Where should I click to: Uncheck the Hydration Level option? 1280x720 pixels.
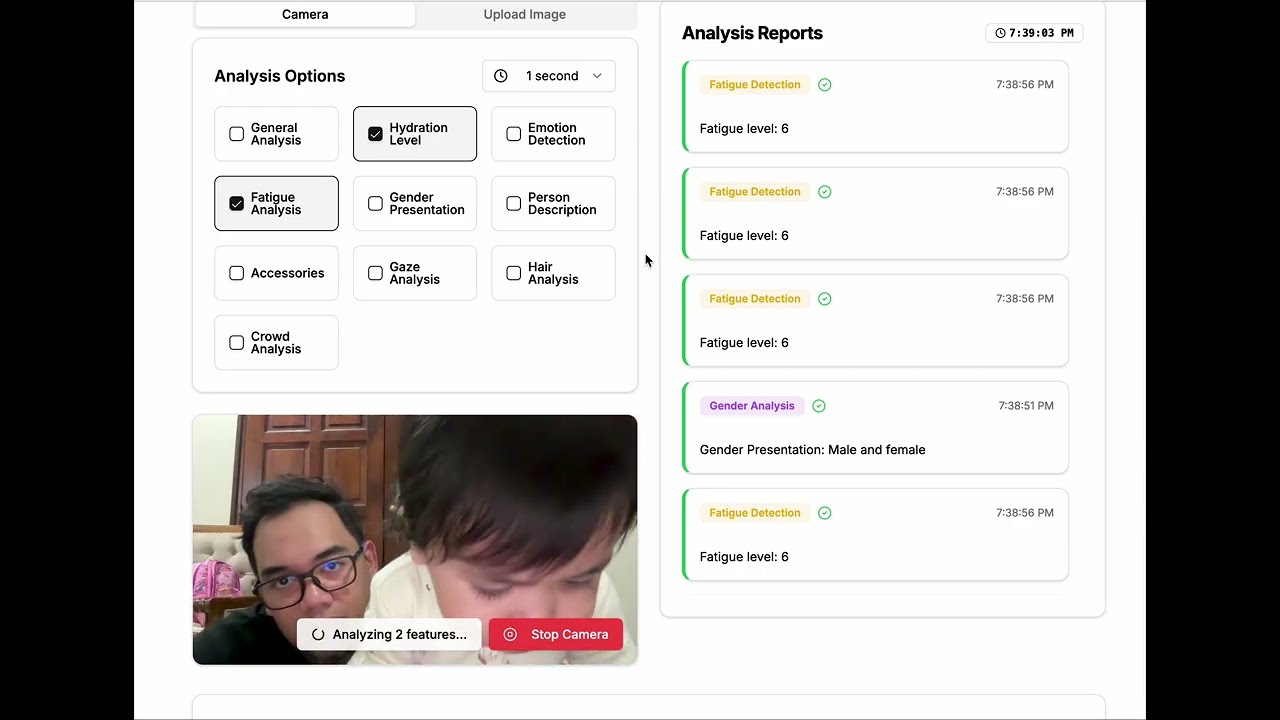375,134
